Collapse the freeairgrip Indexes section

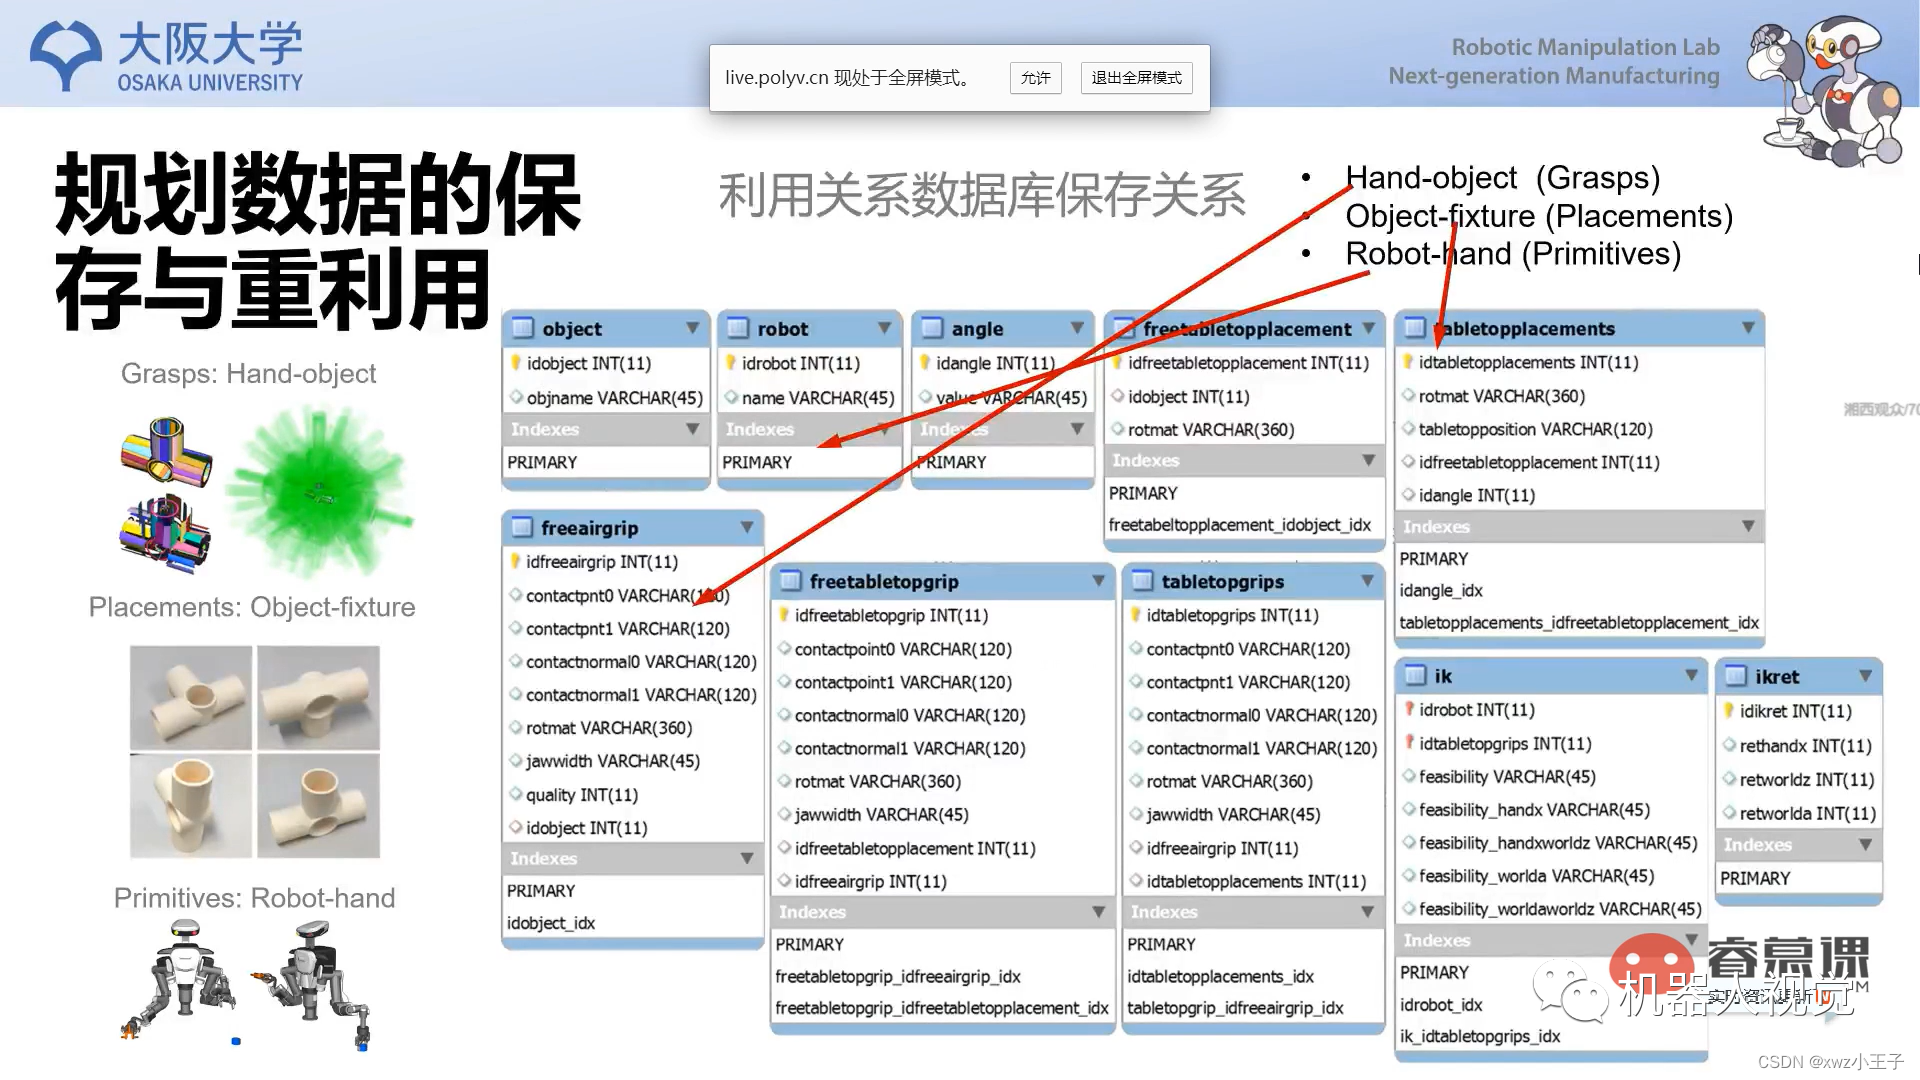pyautogui.click(x=746, y=858)
